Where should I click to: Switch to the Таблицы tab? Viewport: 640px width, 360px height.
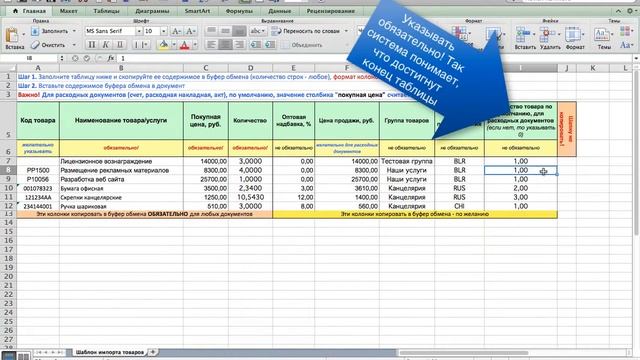tap(106, 11)
